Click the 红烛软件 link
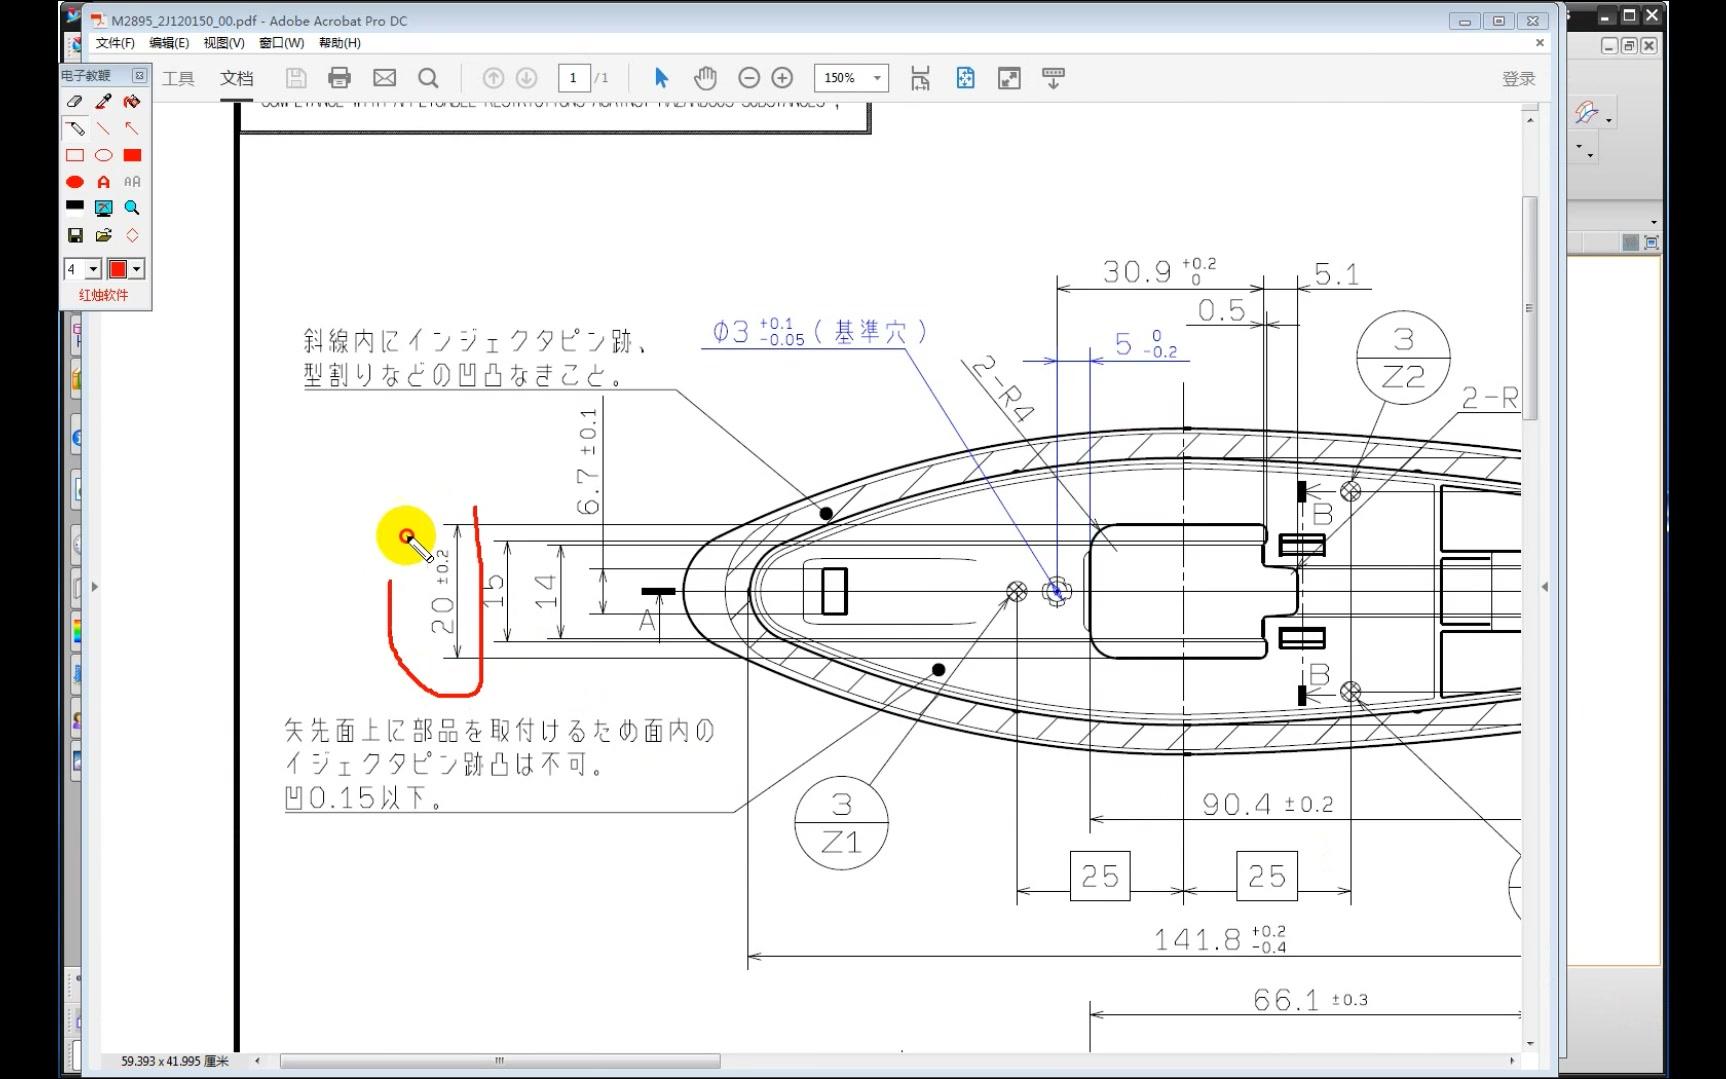 (103, 294)
